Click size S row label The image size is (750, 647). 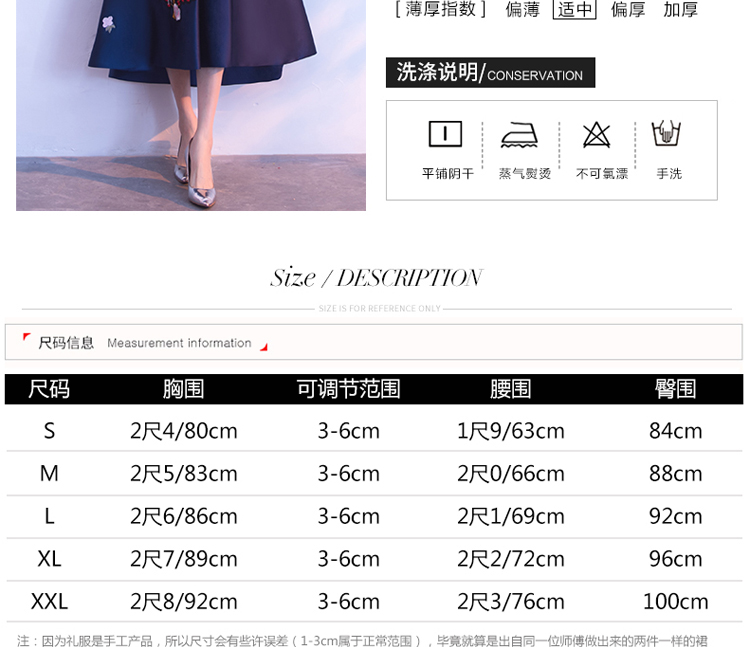pos(49,431)
